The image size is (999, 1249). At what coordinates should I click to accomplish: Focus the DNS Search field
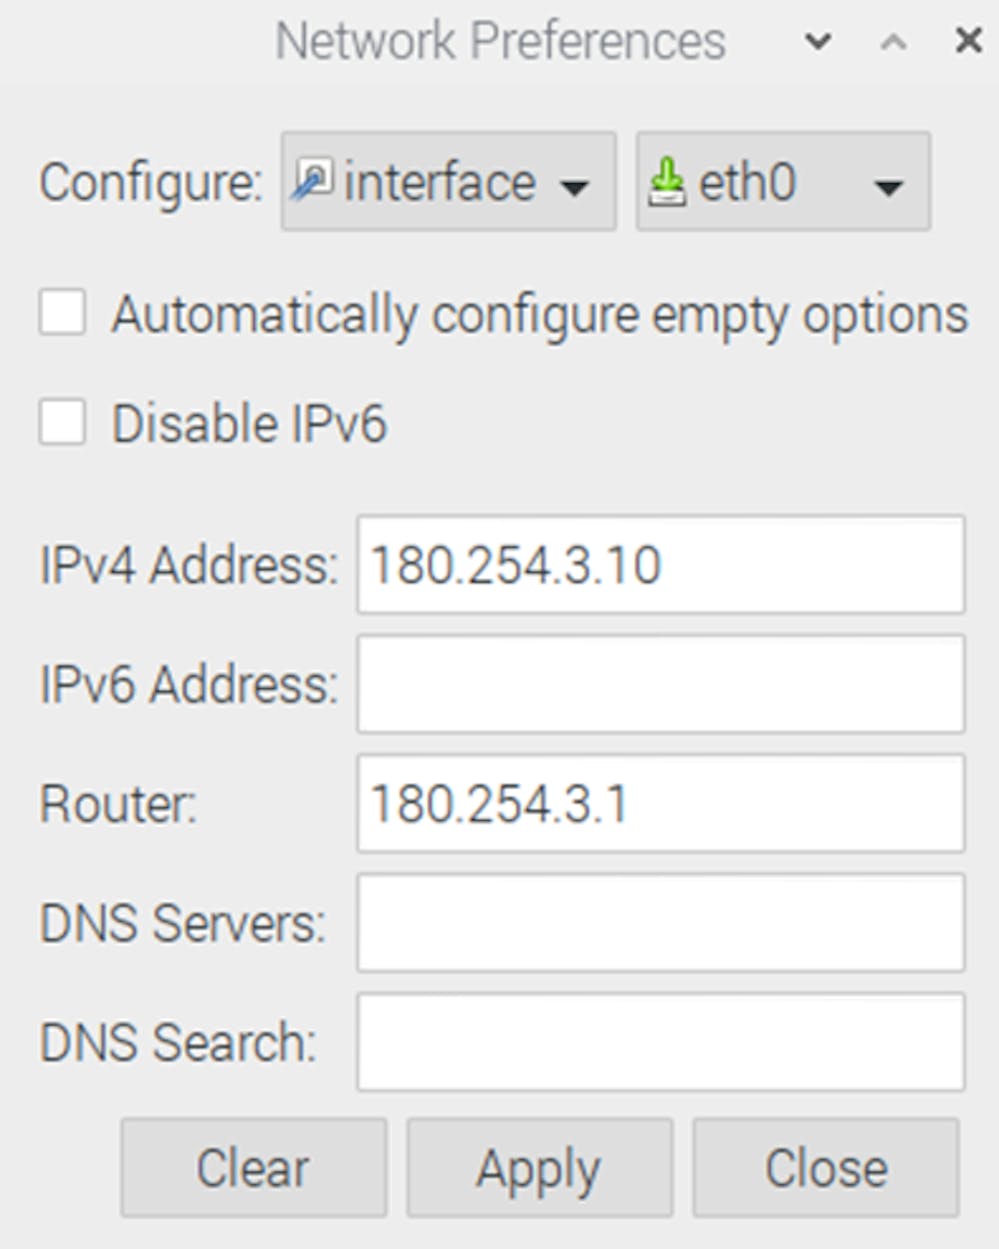pos(661,1042)
